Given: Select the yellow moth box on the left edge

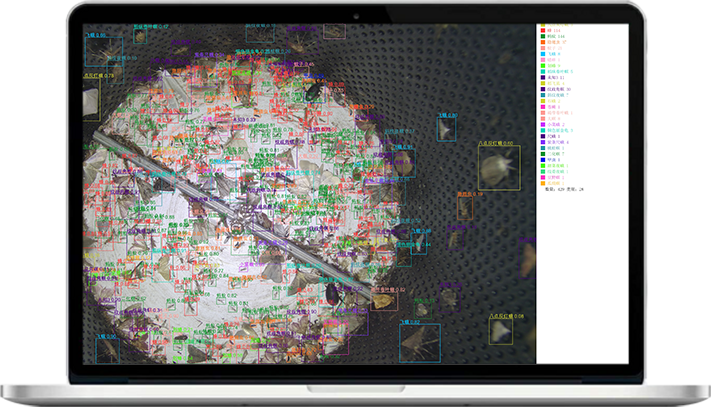Looking at the screenshot, I should click(x=91, y=100).
